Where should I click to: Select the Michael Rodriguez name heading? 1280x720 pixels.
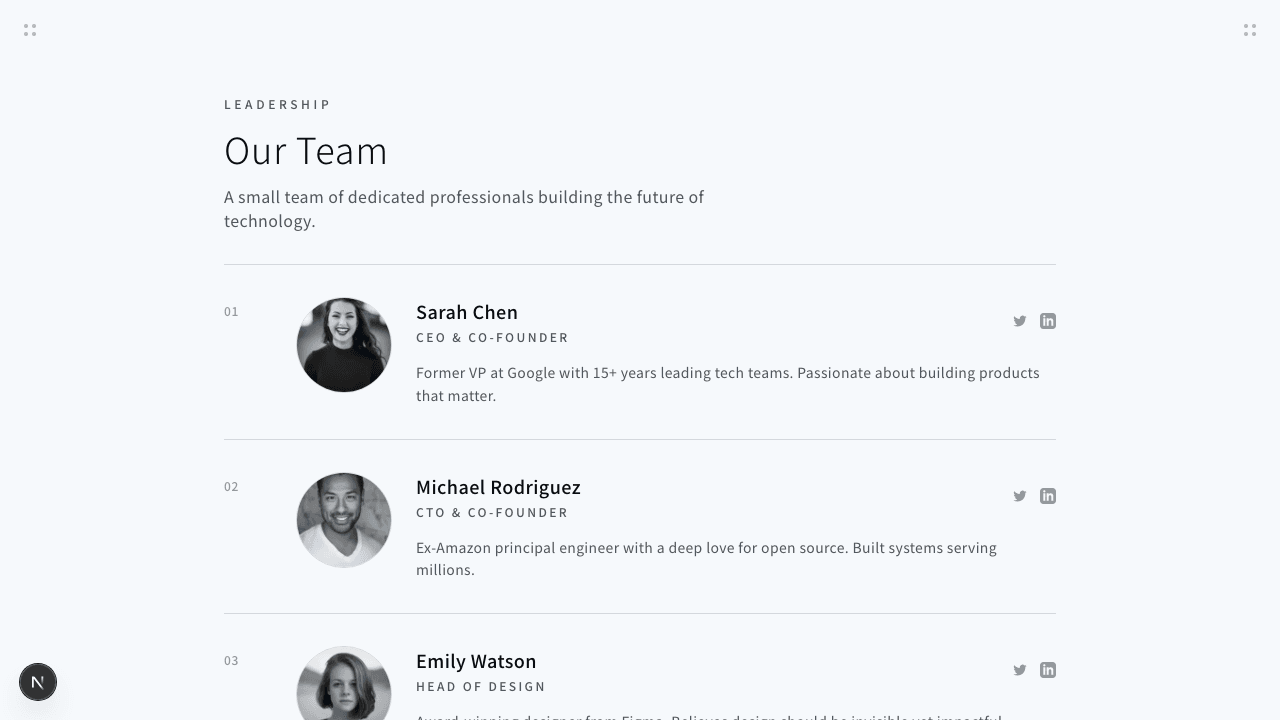(498, 487)
